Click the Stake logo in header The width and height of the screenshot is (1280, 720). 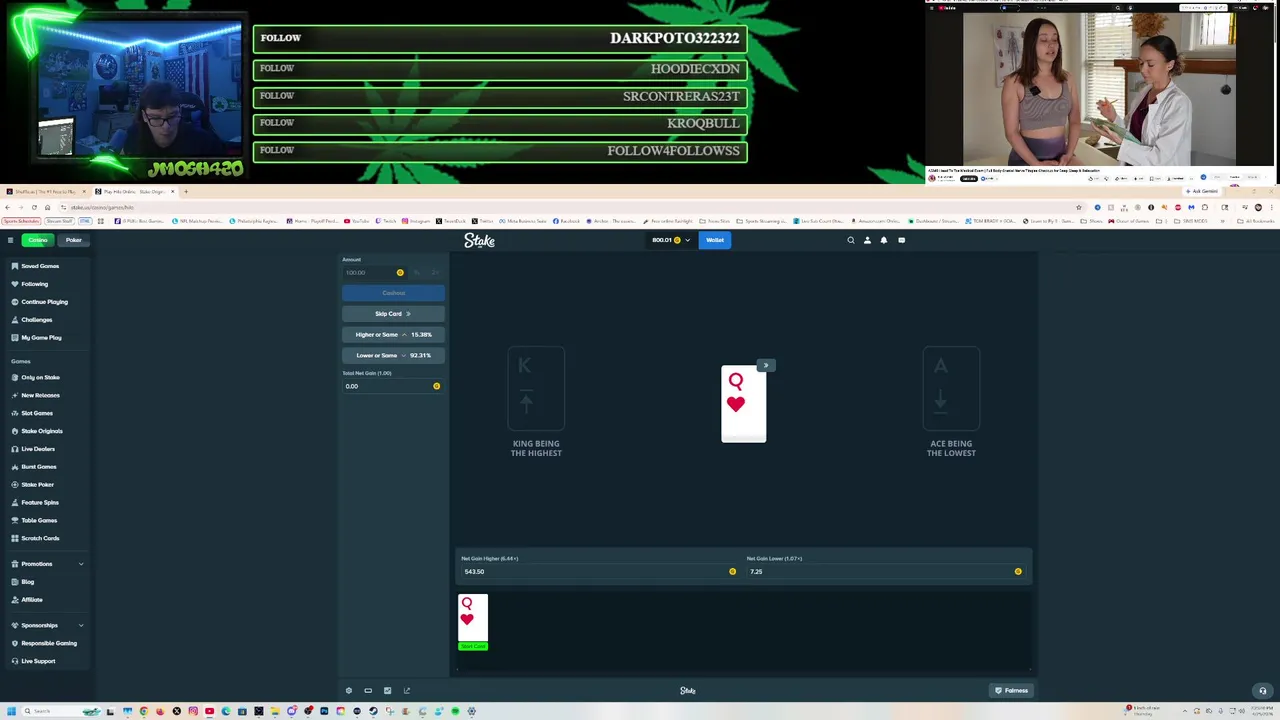(479, 240)
